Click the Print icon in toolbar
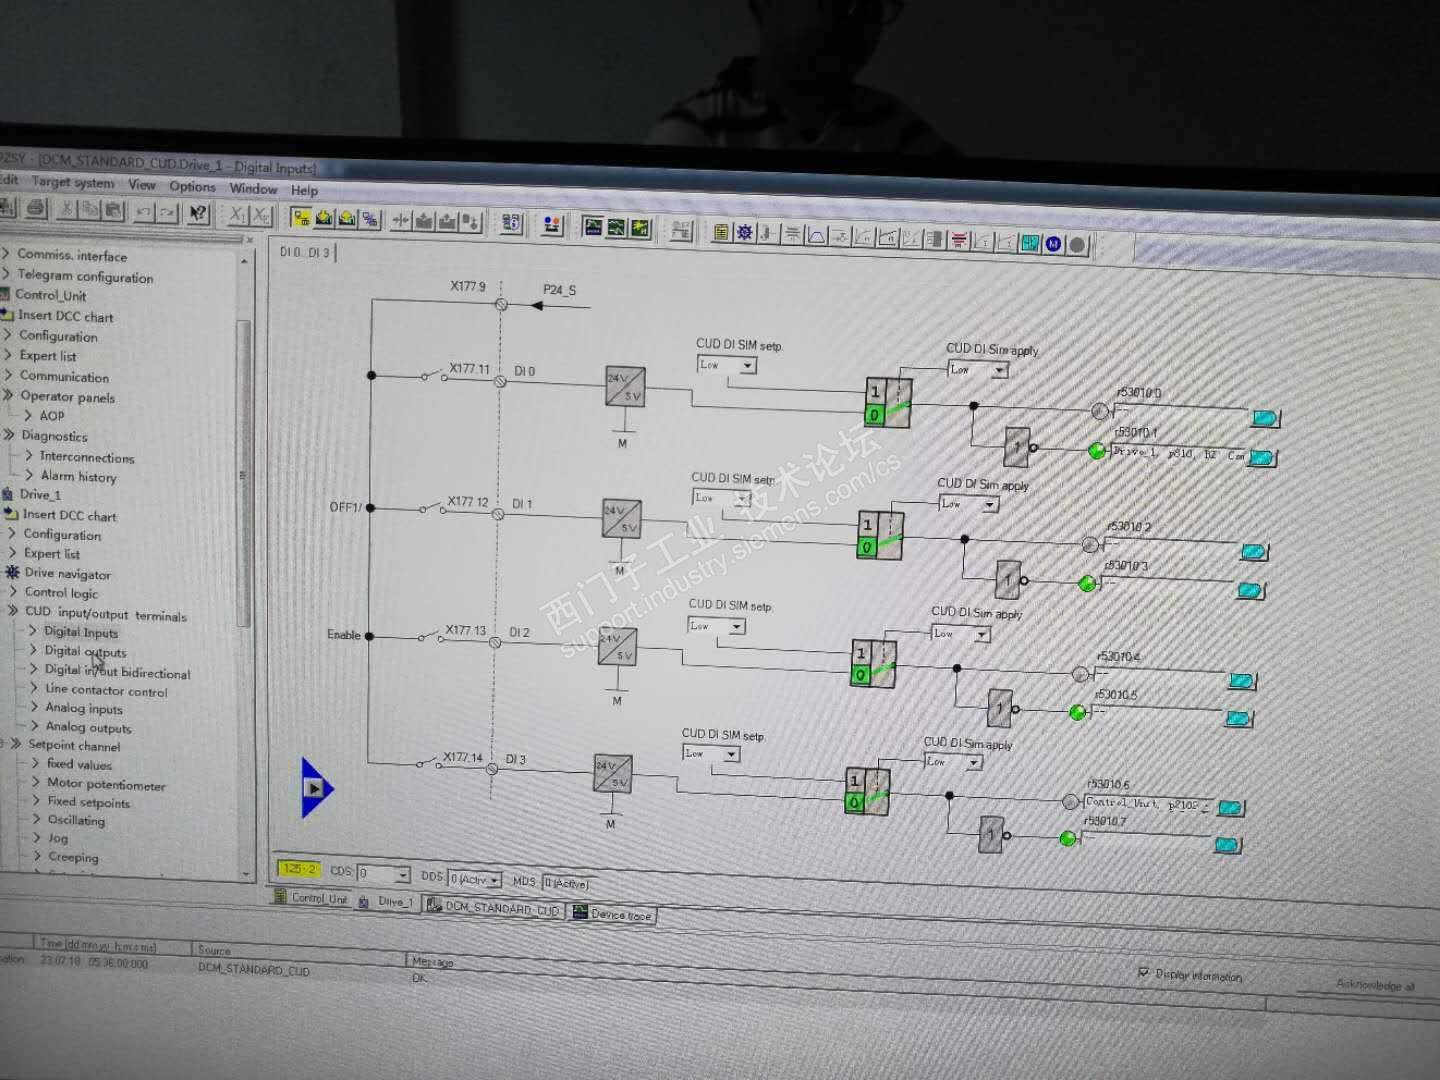This screenshot has width=1440, height=1080. (x=37, y=209)
